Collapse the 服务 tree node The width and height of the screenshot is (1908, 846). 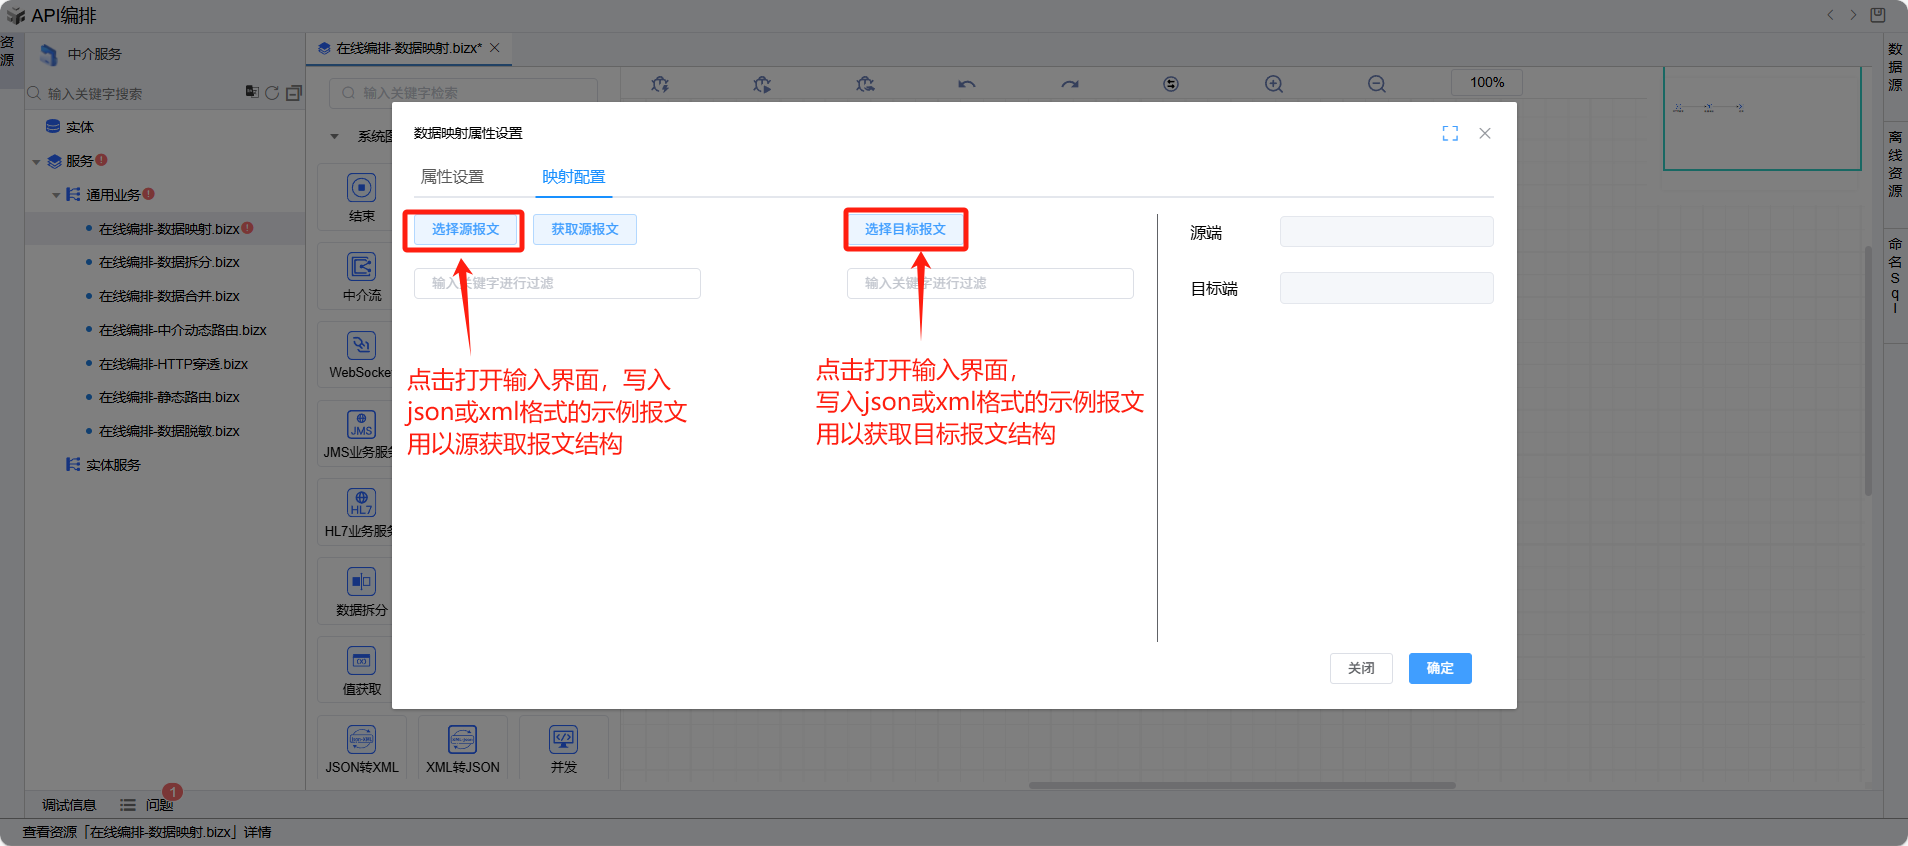coord(37,162)
